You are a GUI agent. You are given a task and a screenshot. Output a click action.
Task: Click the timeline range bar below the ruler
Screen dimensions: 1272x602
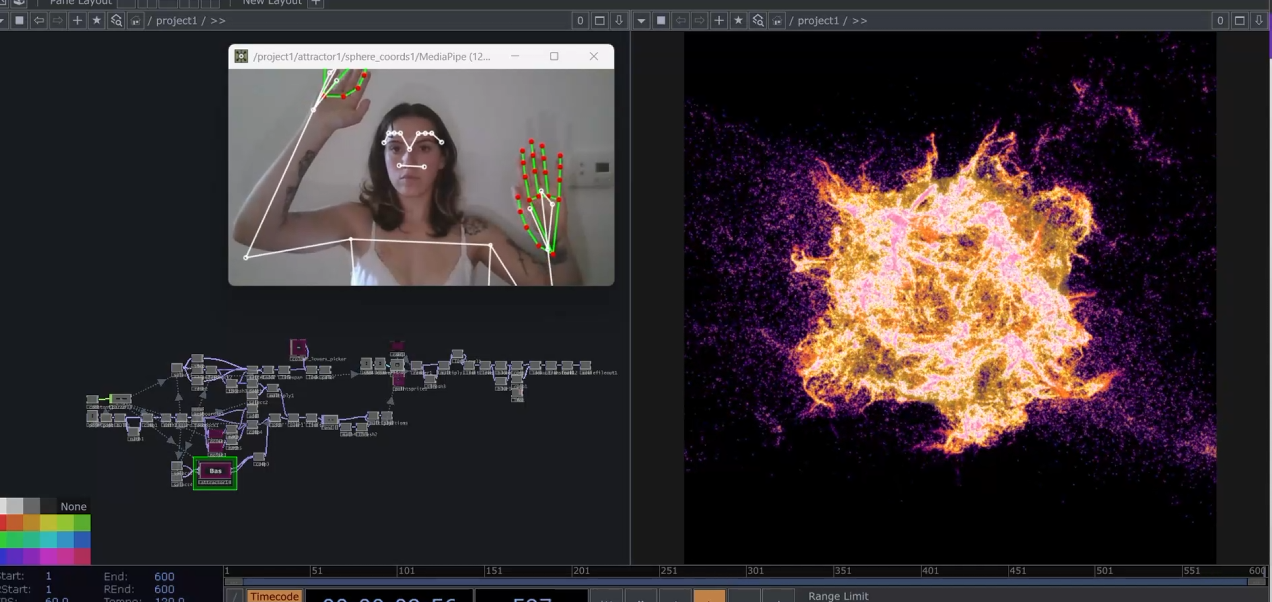(745, 581)
